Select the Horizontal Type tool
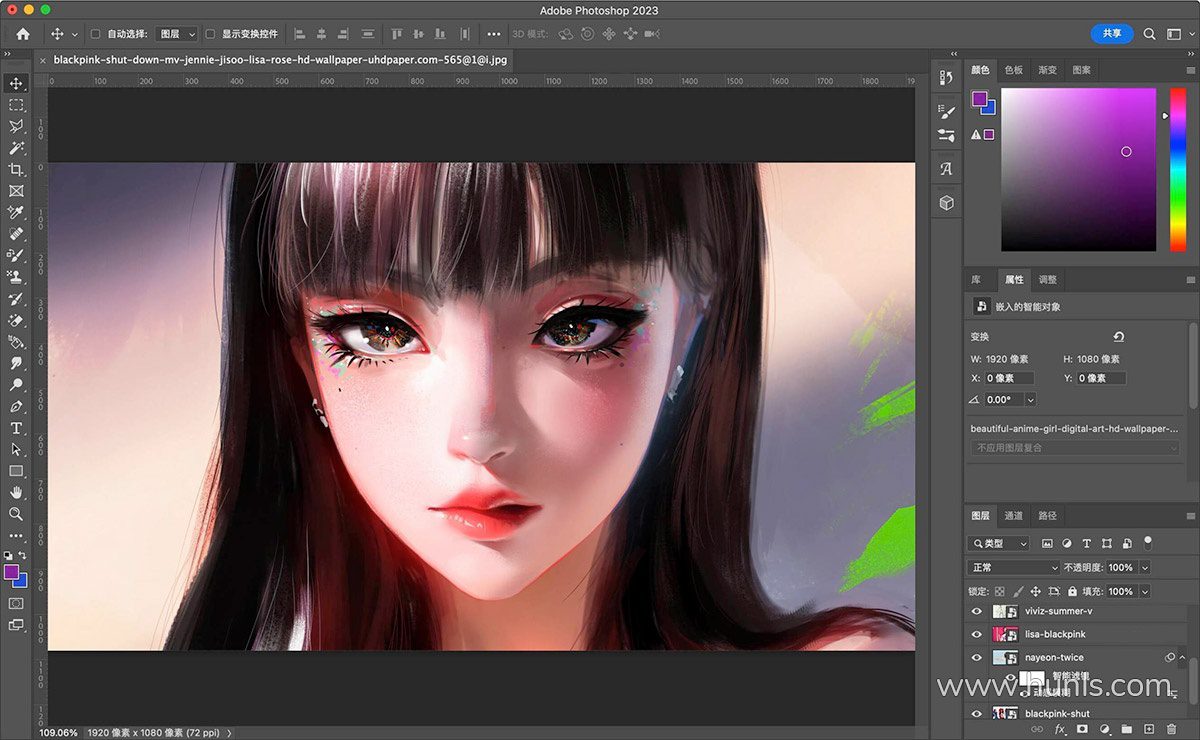1200x740 pixels. point(16,428)
